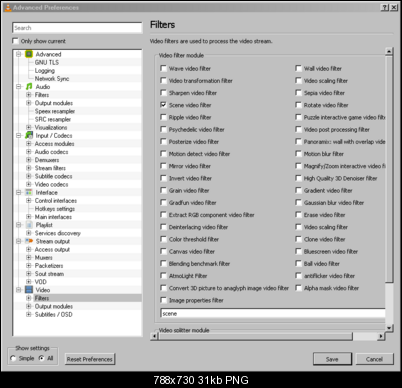402x388 pixels.
Task: Select GNU TLS in the tree
Action: click(47, 62)
